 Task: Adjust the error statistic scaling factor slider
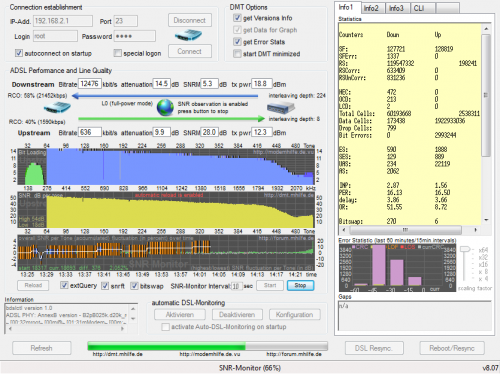click(465, 250)
